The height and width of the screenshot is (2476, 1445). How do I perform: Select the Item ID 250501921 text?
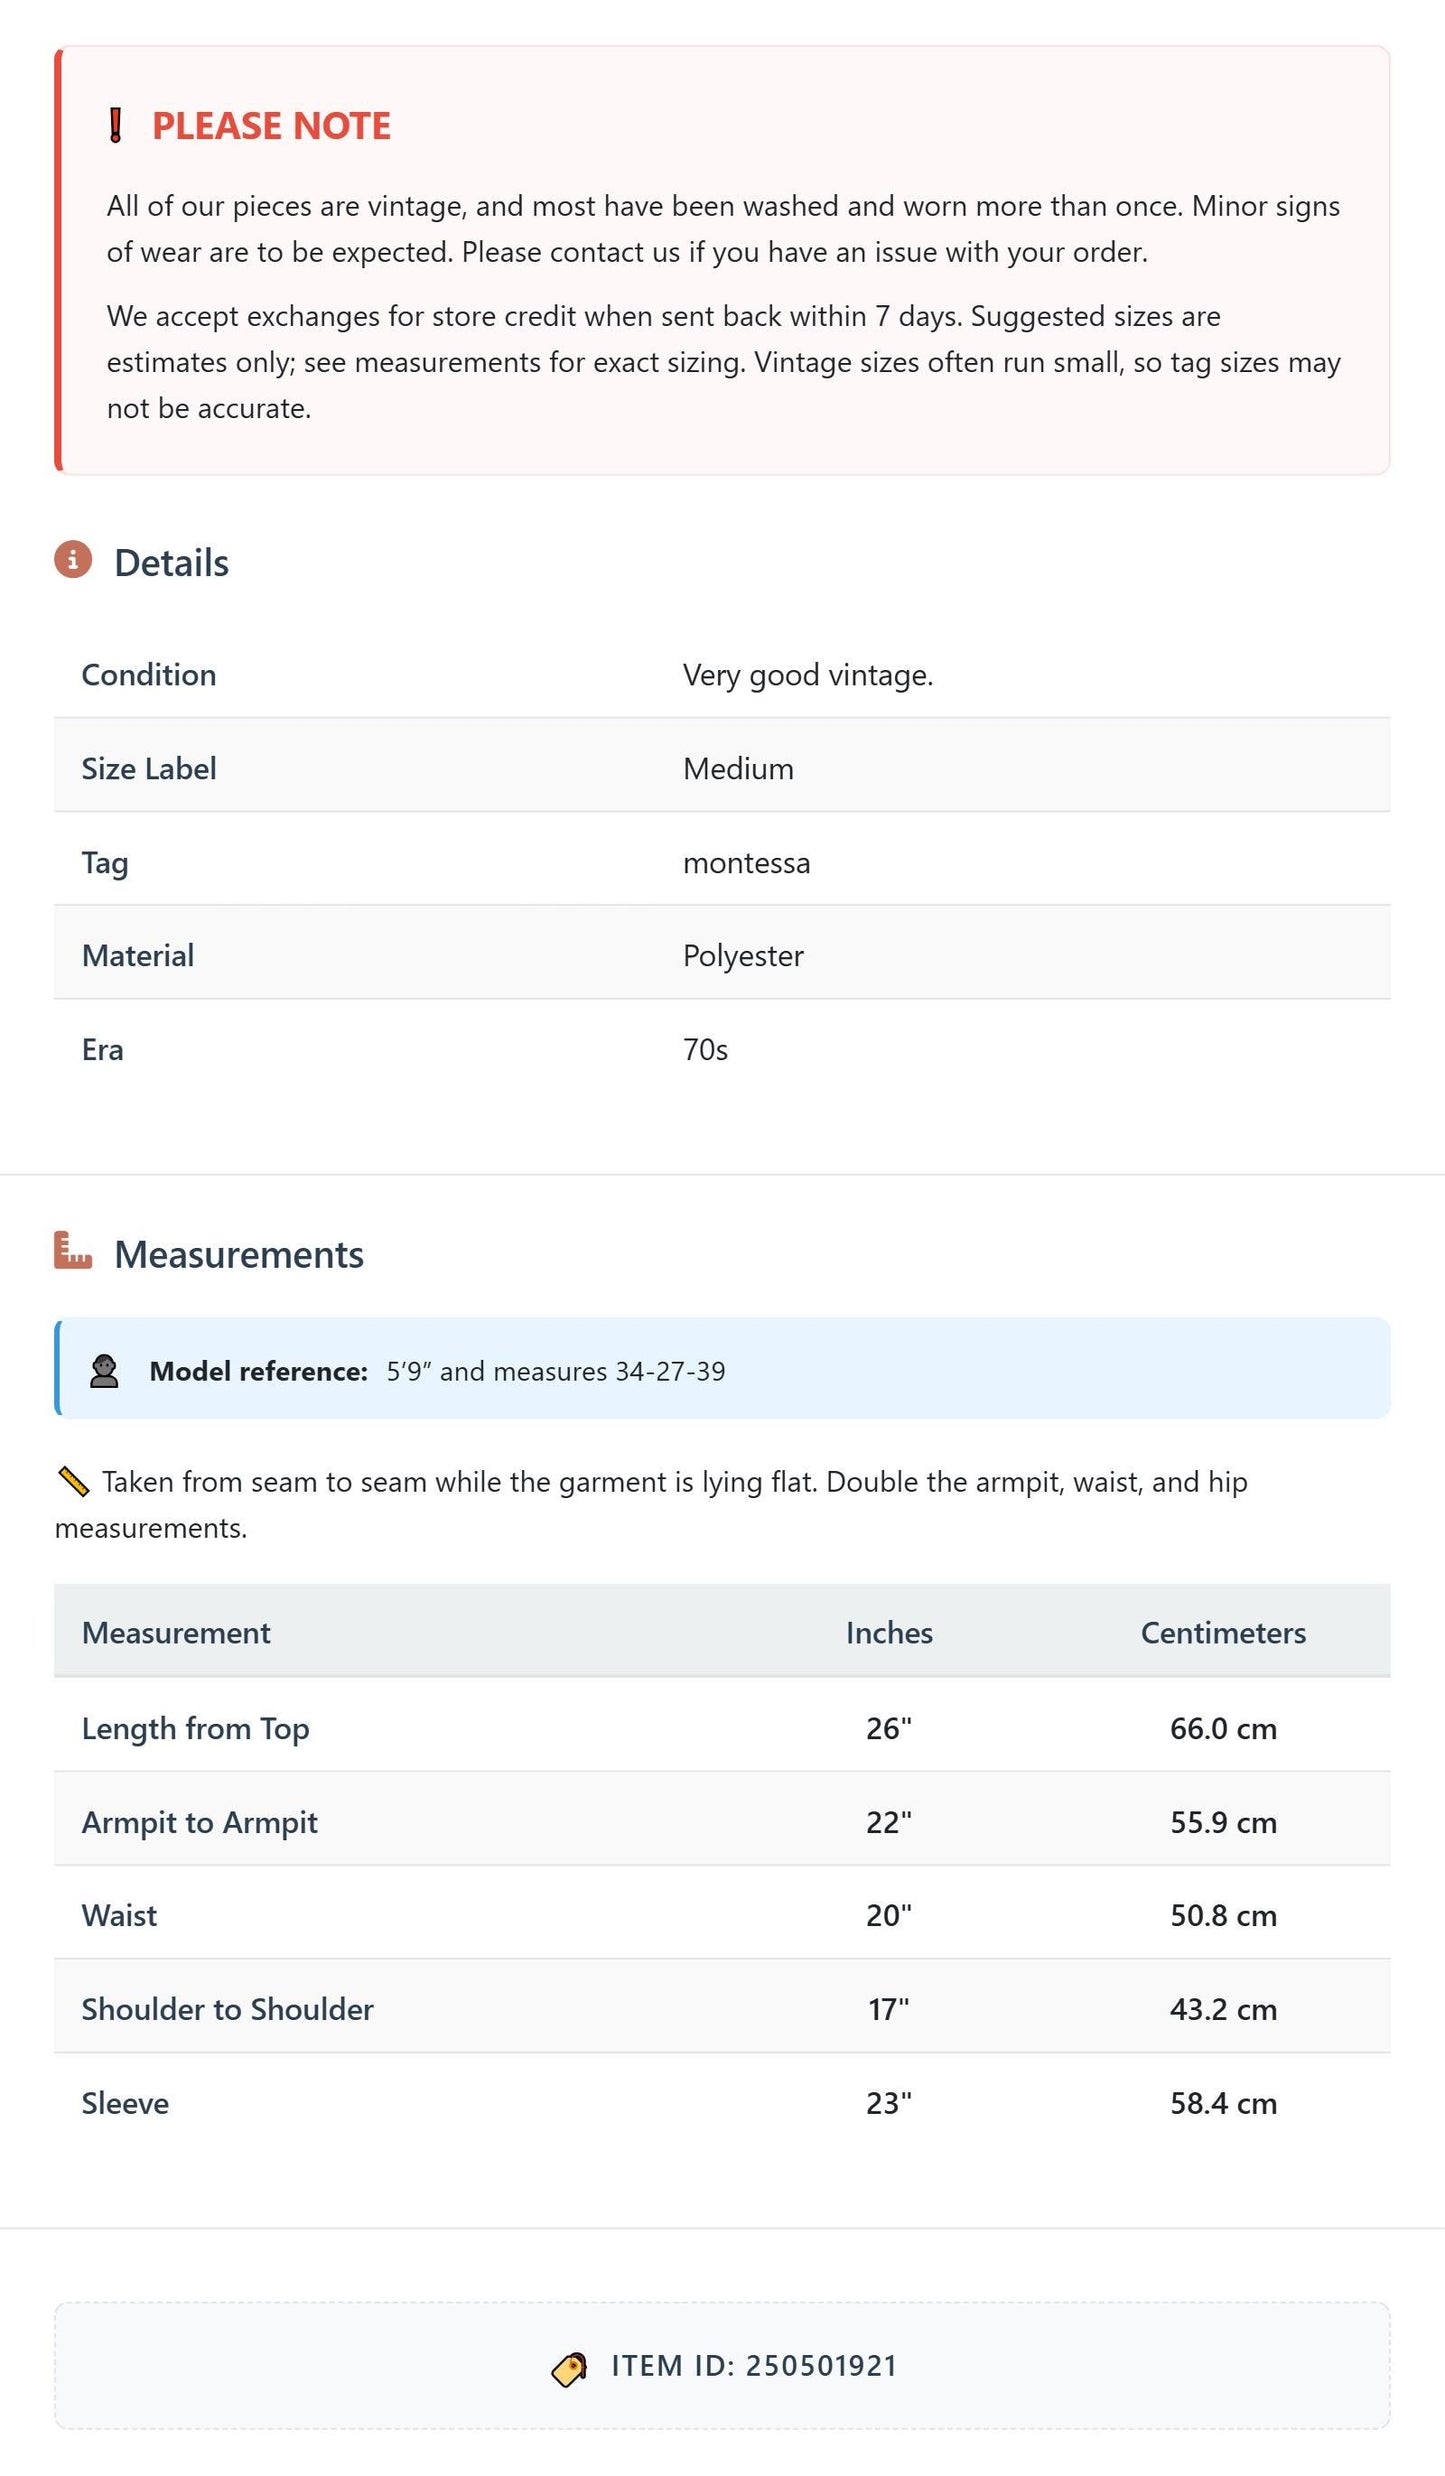point(755,2366)
